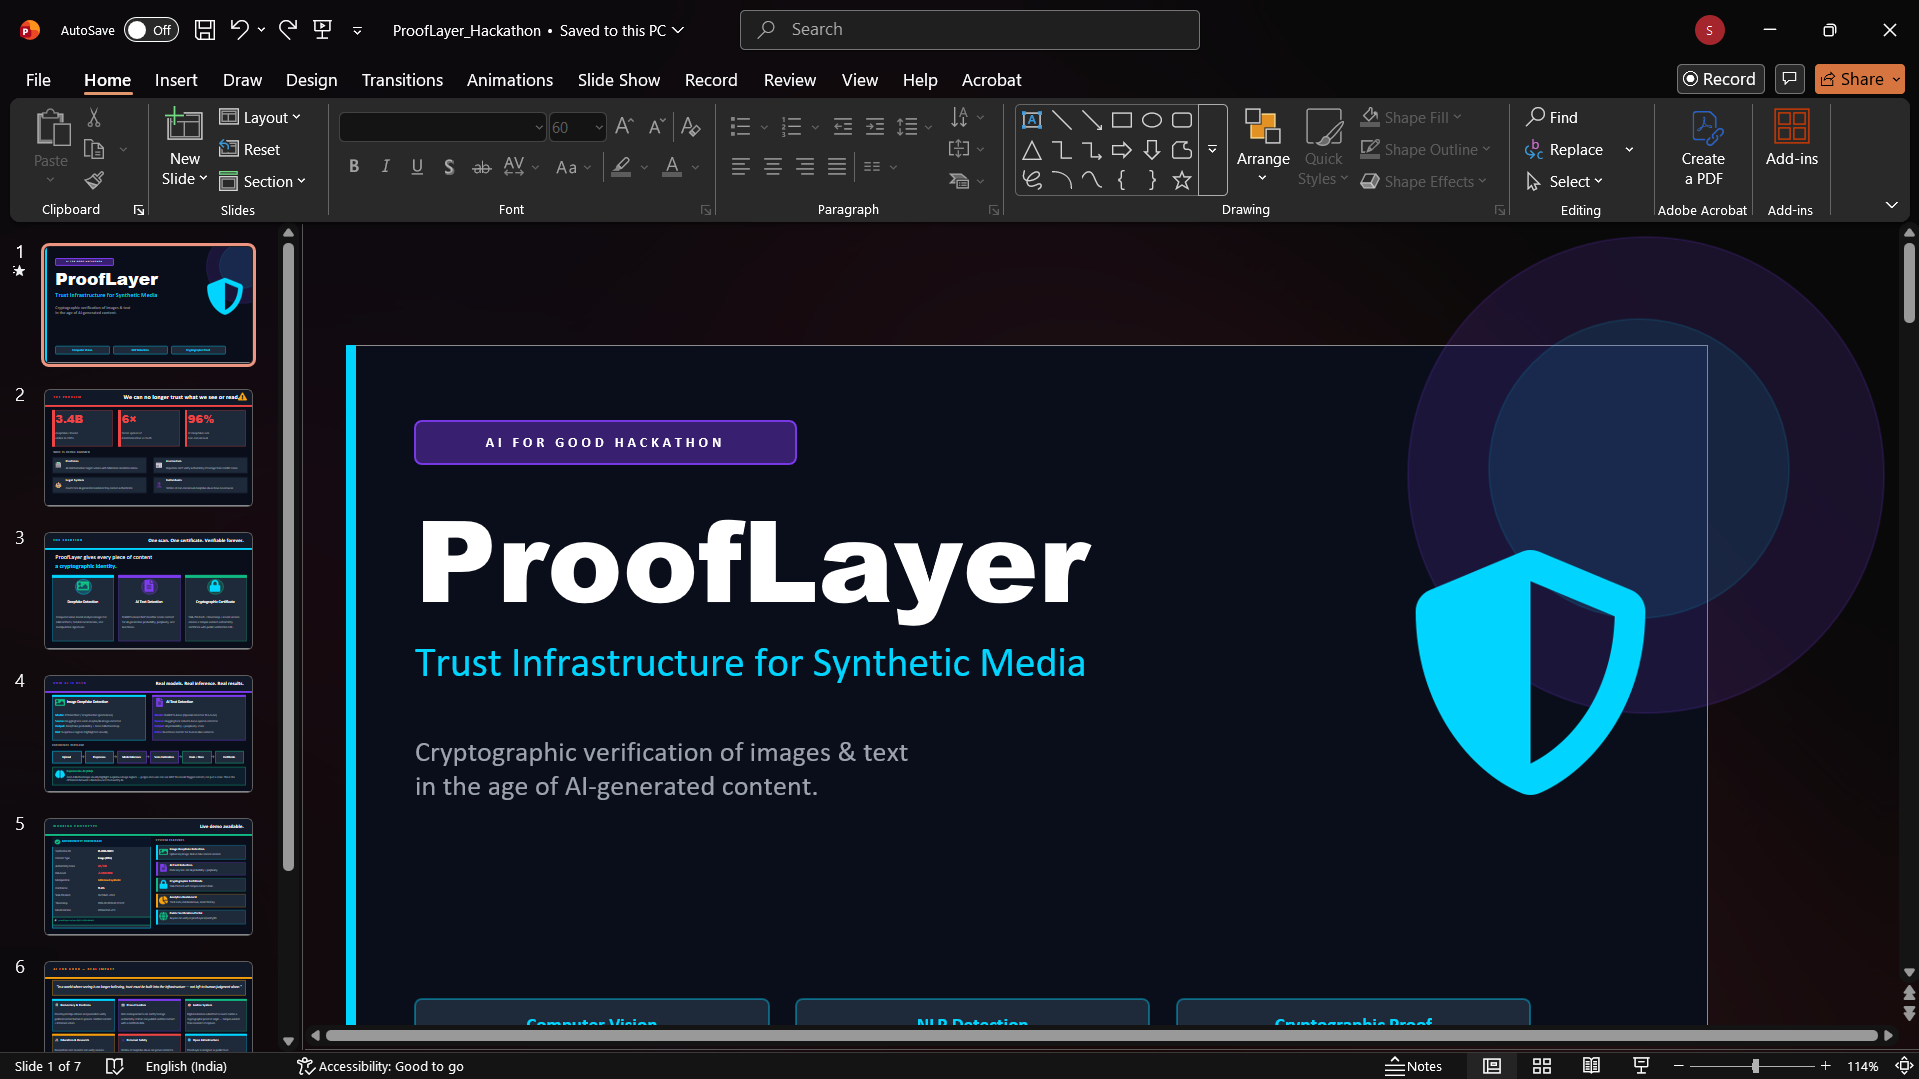Adjust the zoom slider handle
1919x1079 pixels.
click(x=1755, y=1066)
